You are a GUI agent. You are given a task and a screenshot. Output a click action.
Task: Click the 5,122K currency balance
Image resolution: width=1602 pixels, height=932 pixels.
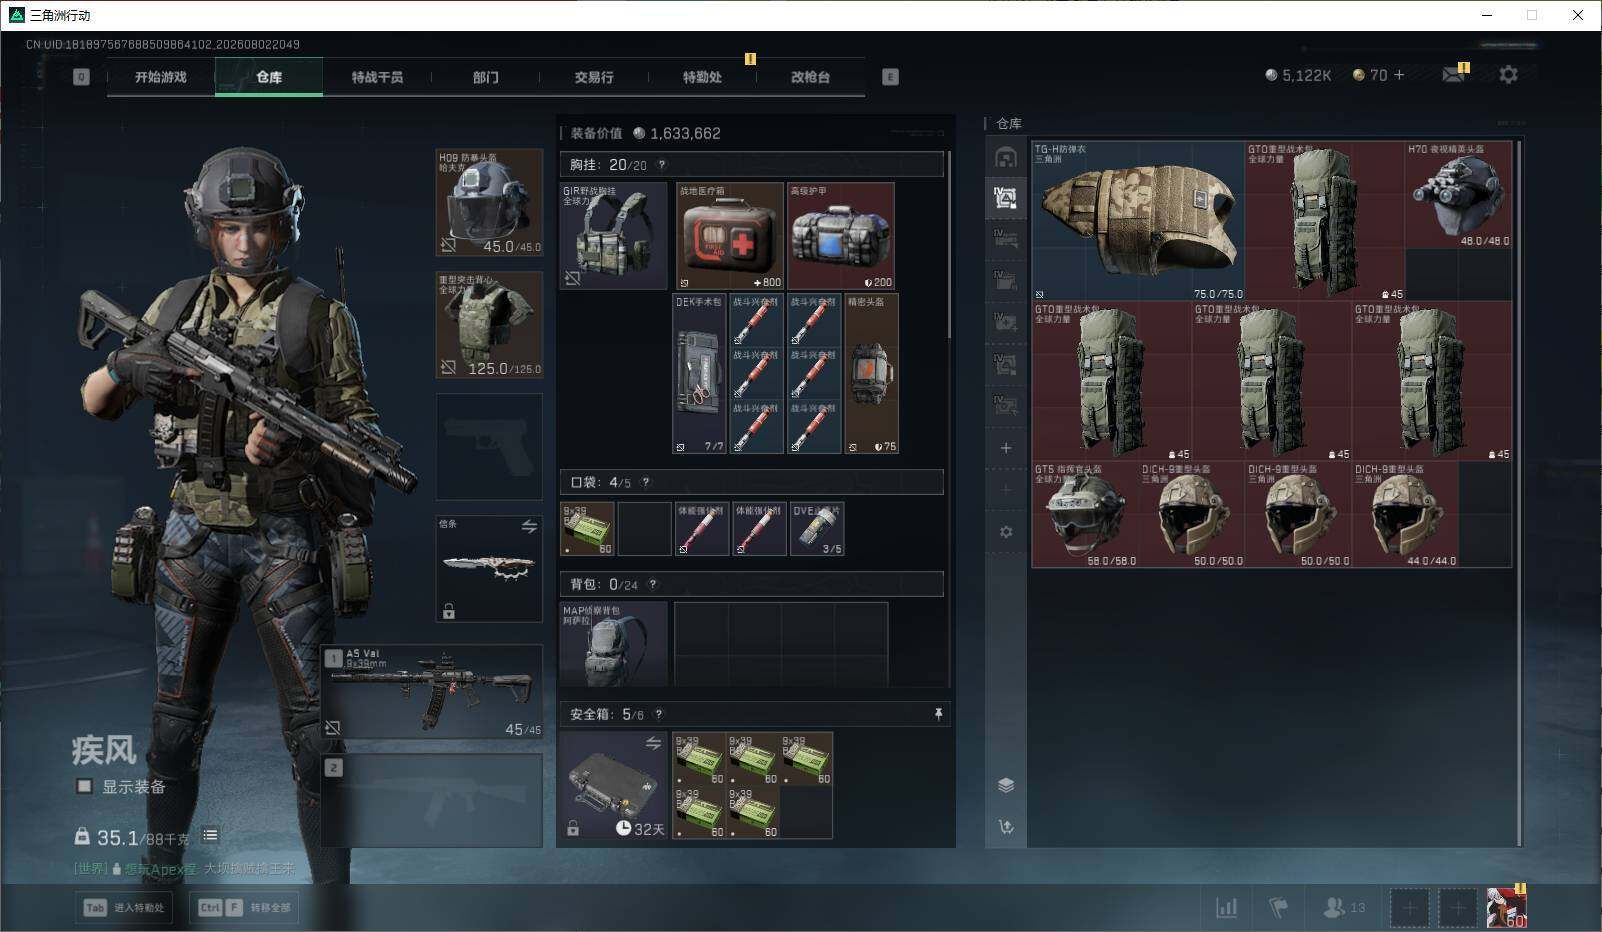1298,75
